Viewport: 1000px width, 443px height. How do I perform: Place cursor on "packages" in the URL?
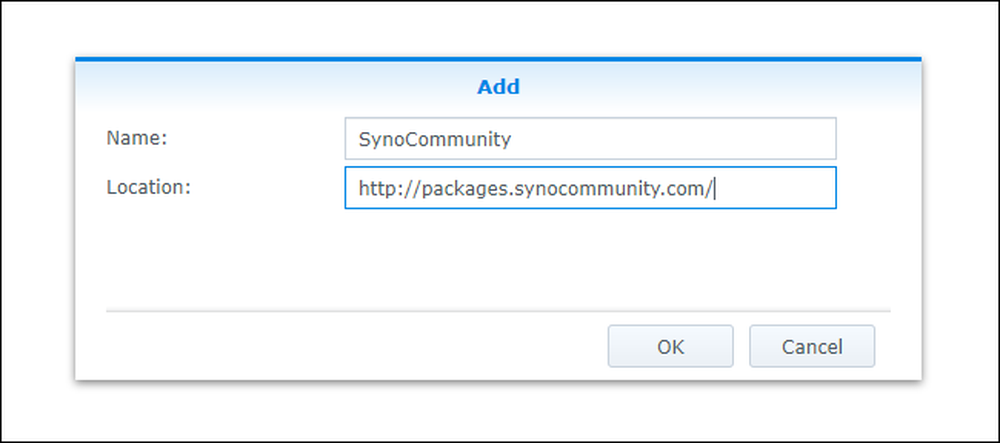464,189
